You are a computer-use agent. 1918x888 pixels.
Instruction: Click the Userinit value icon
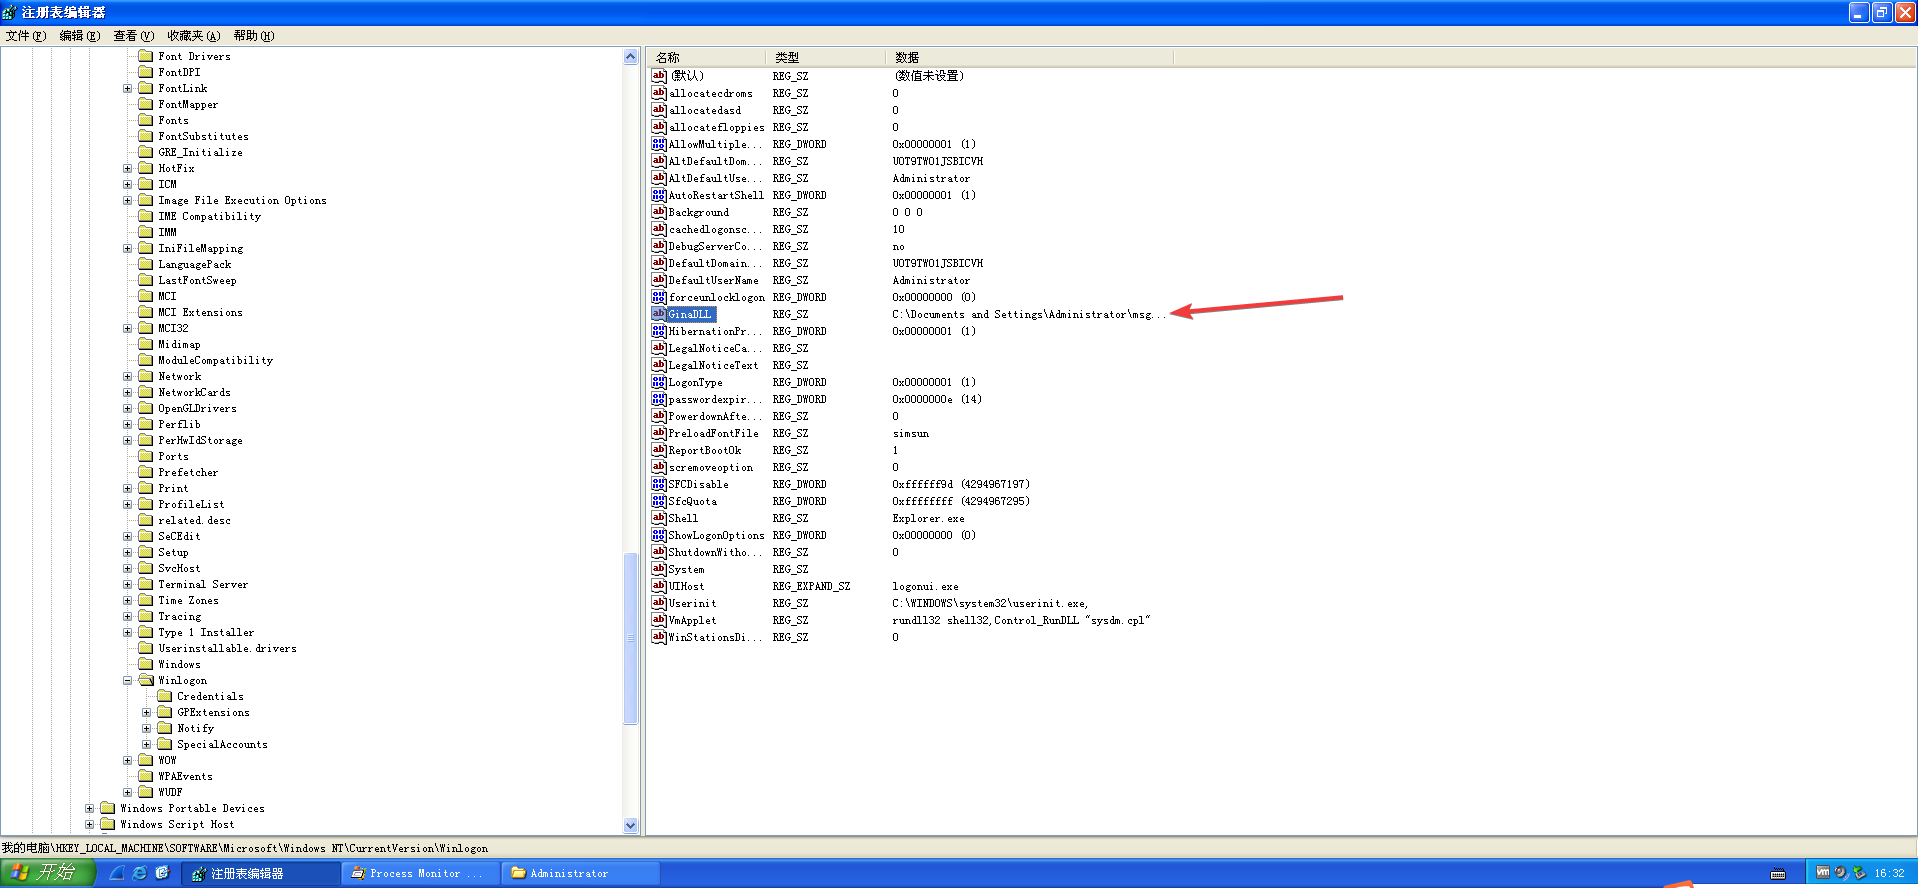tap(658, 603)
